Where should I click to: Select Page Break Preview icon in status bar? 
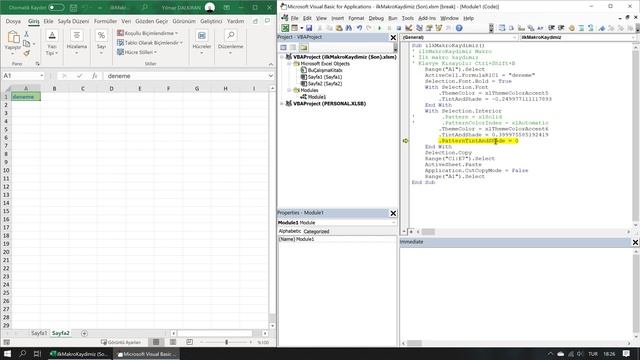click(189, 342)
